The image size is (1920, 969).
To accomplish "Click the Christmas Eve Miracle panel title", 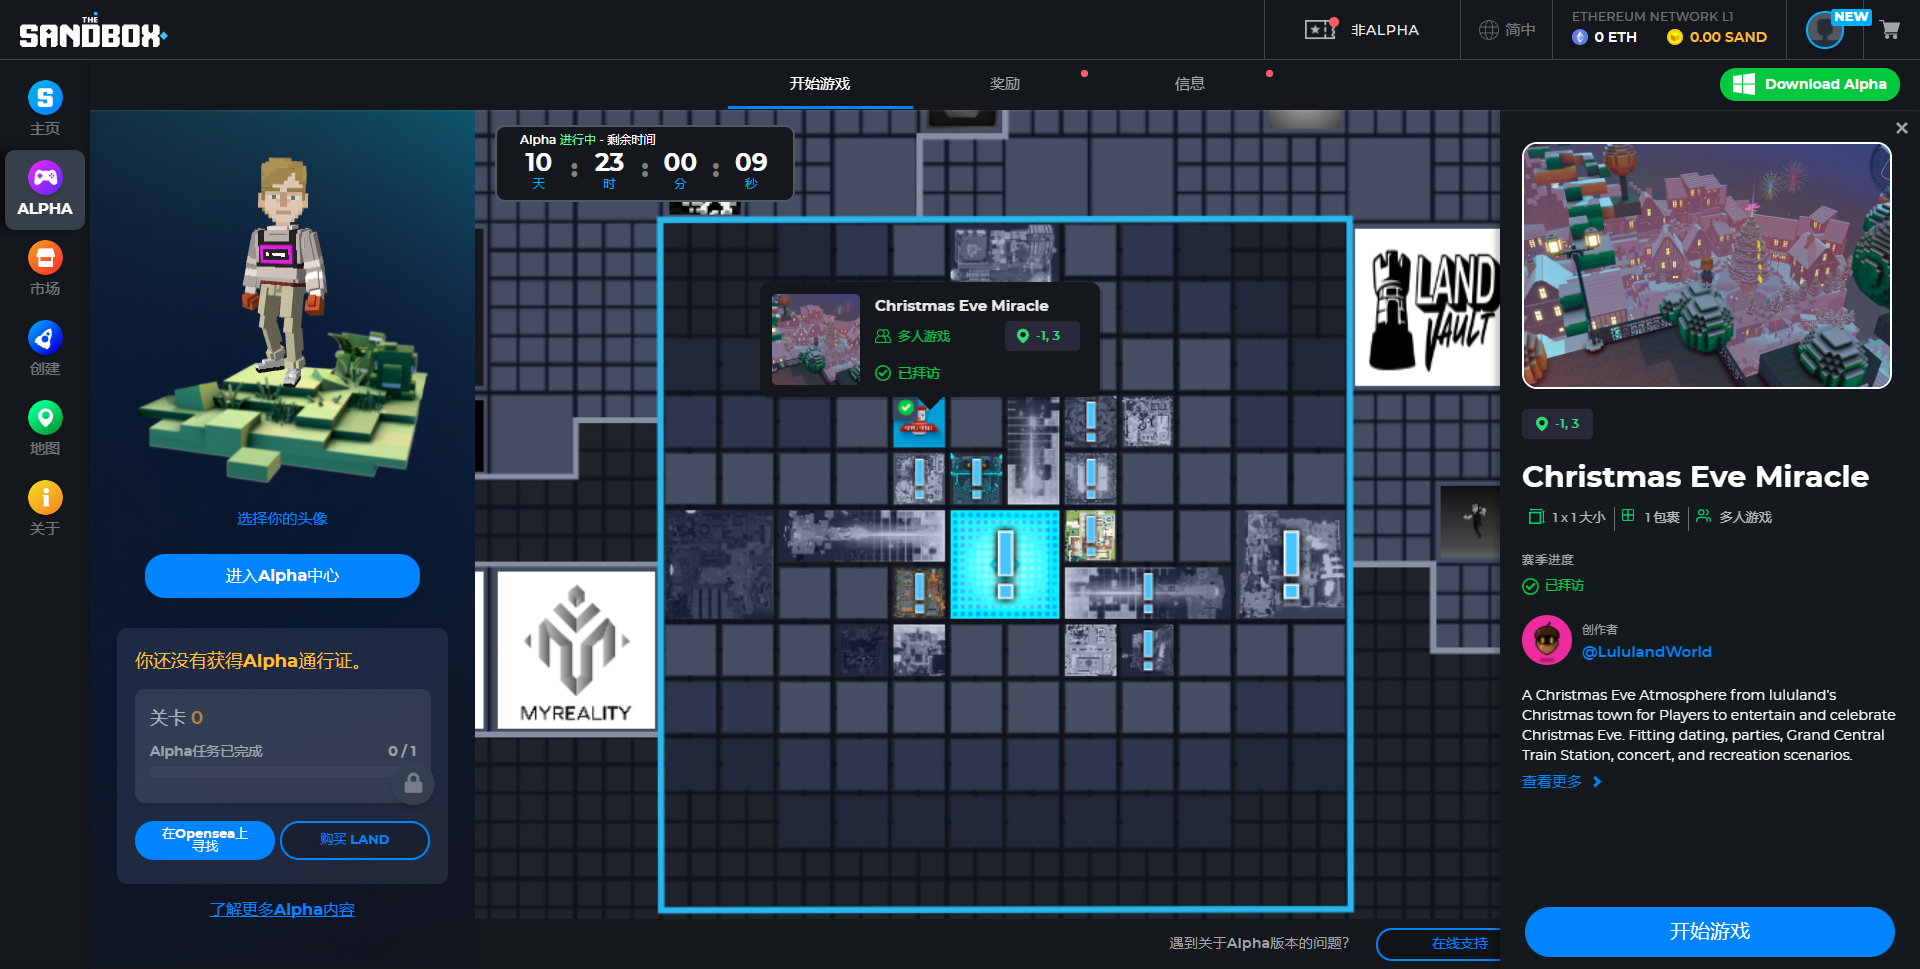I will point(1695,477).
